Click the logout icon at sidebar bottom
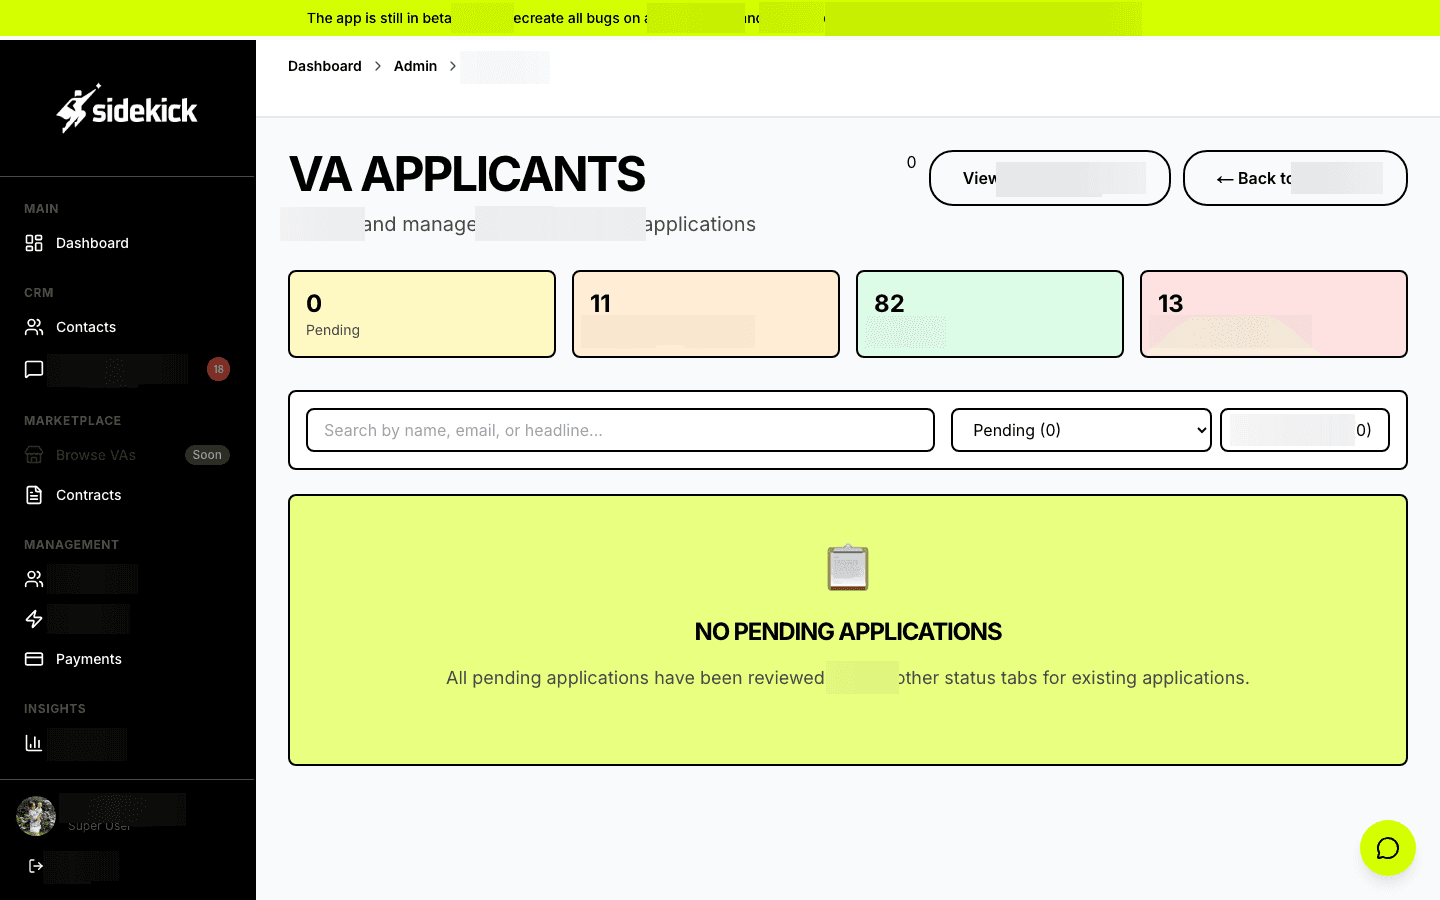 point(36,865)
